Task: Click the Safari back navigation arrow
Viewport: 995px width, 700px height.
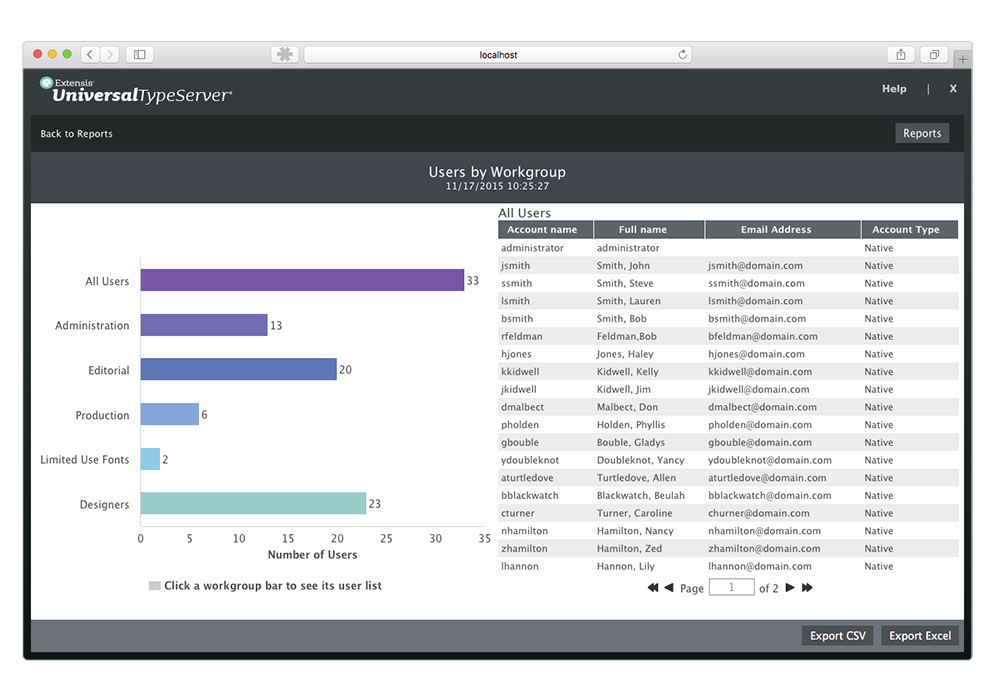Action: click(x=90, y=55)
